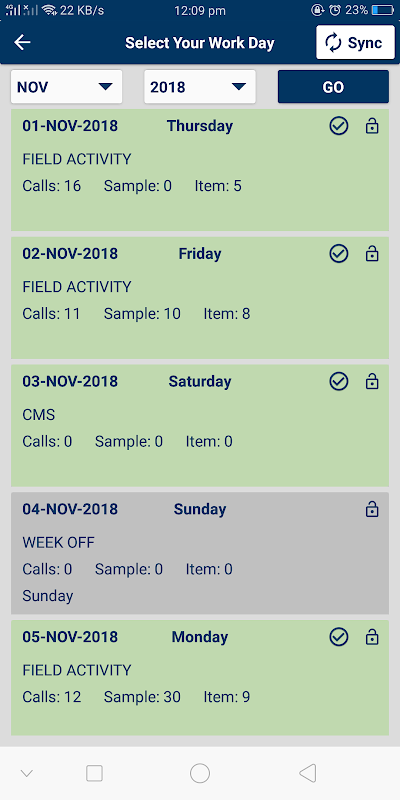Screen dimensions: 400x800
Task: Tap the lock icon on 01-NOV-2018
Action: (x=372, y=126)
